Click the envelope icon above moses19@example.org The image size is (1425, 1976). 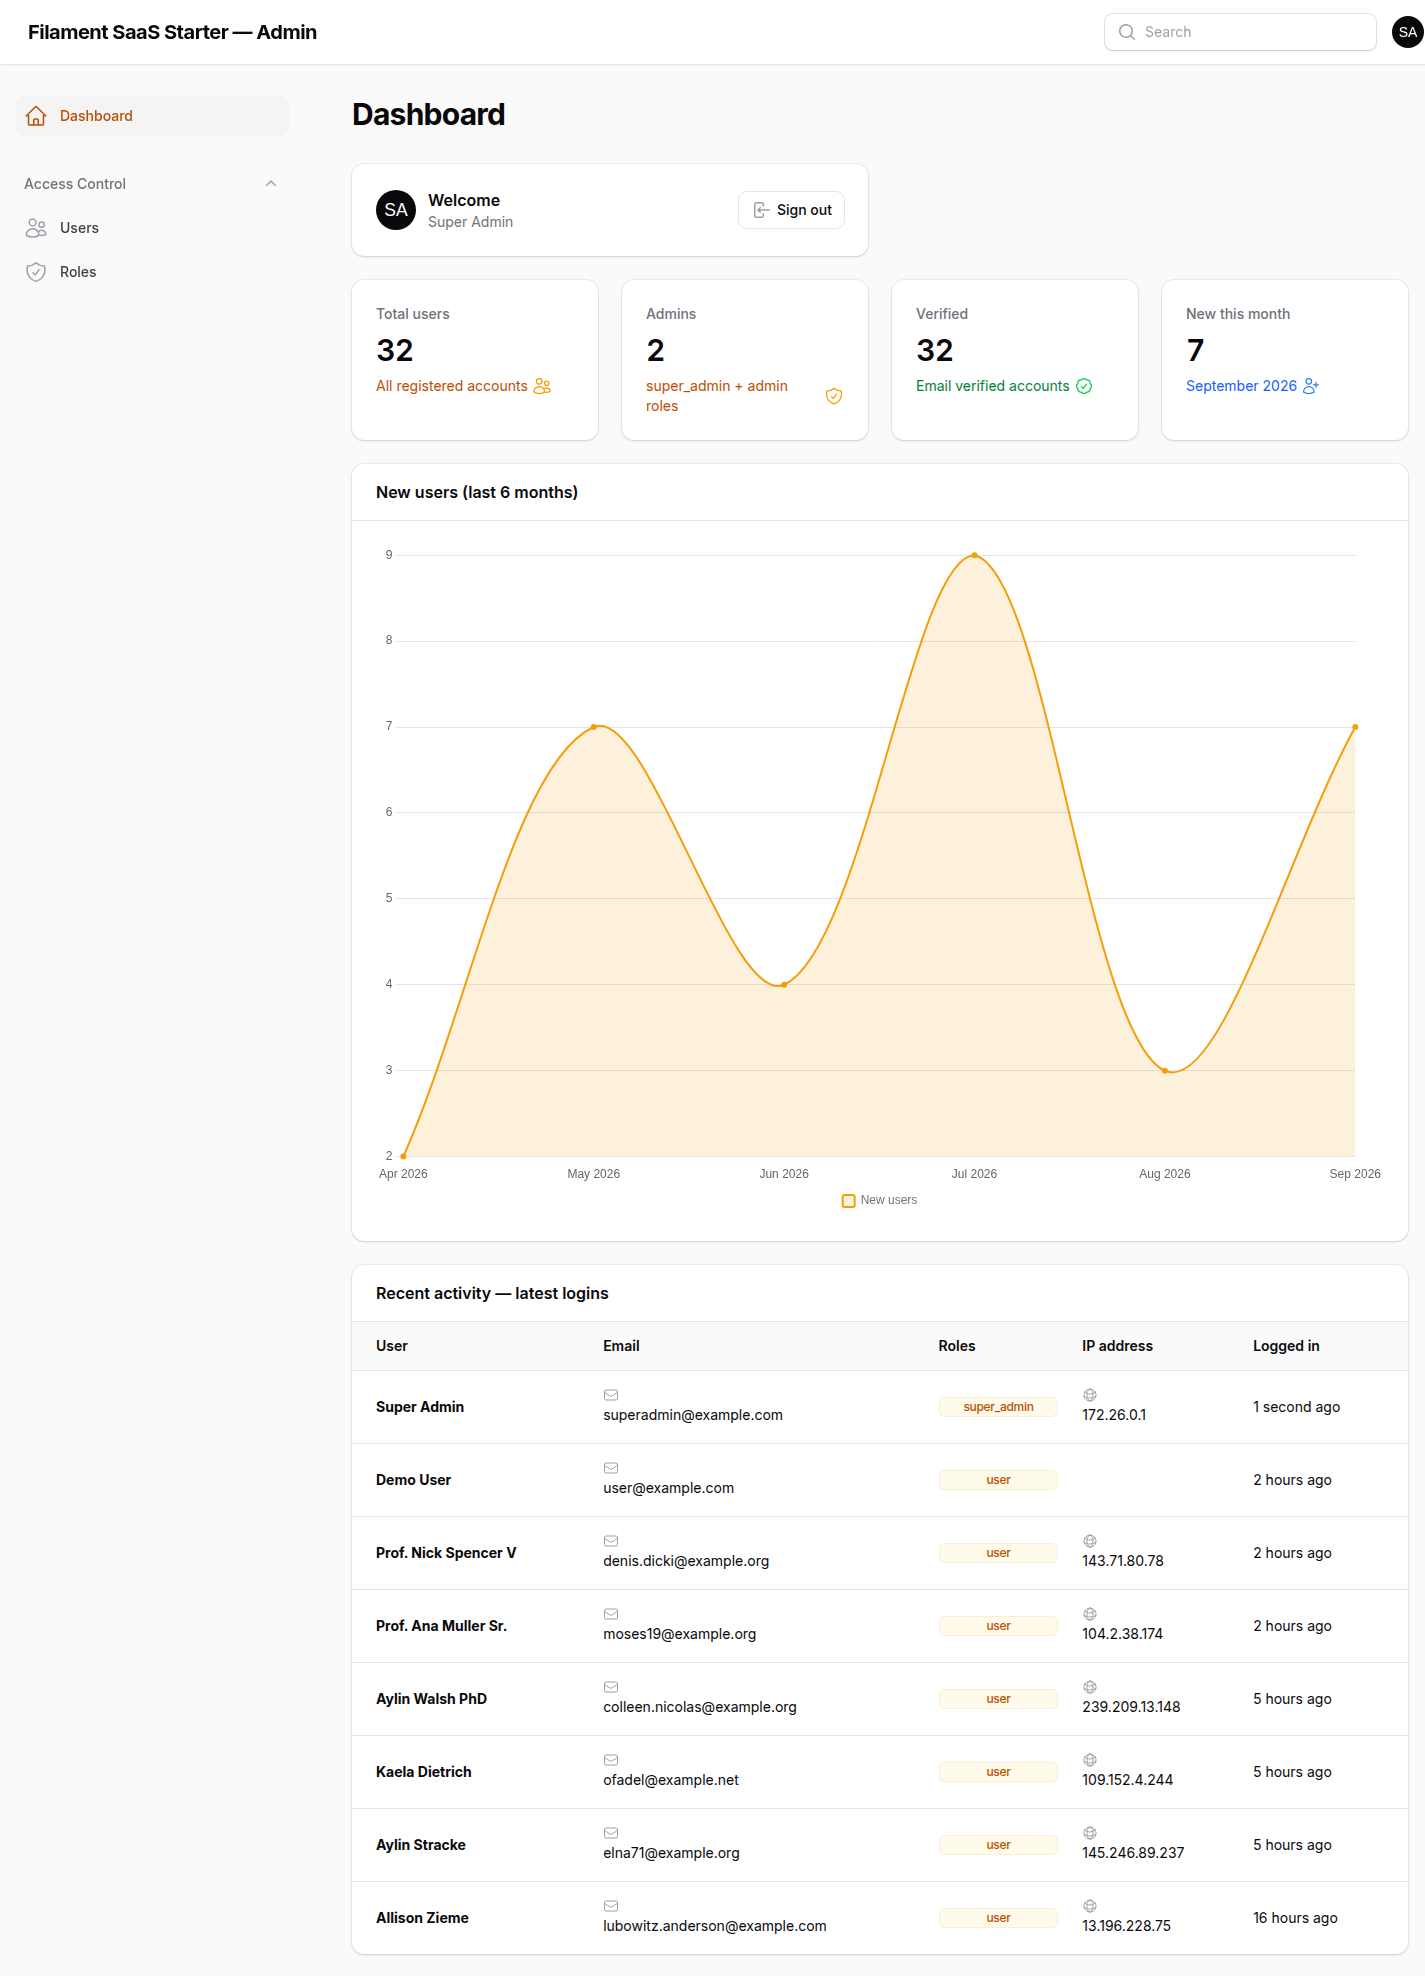pos(611,1614)
